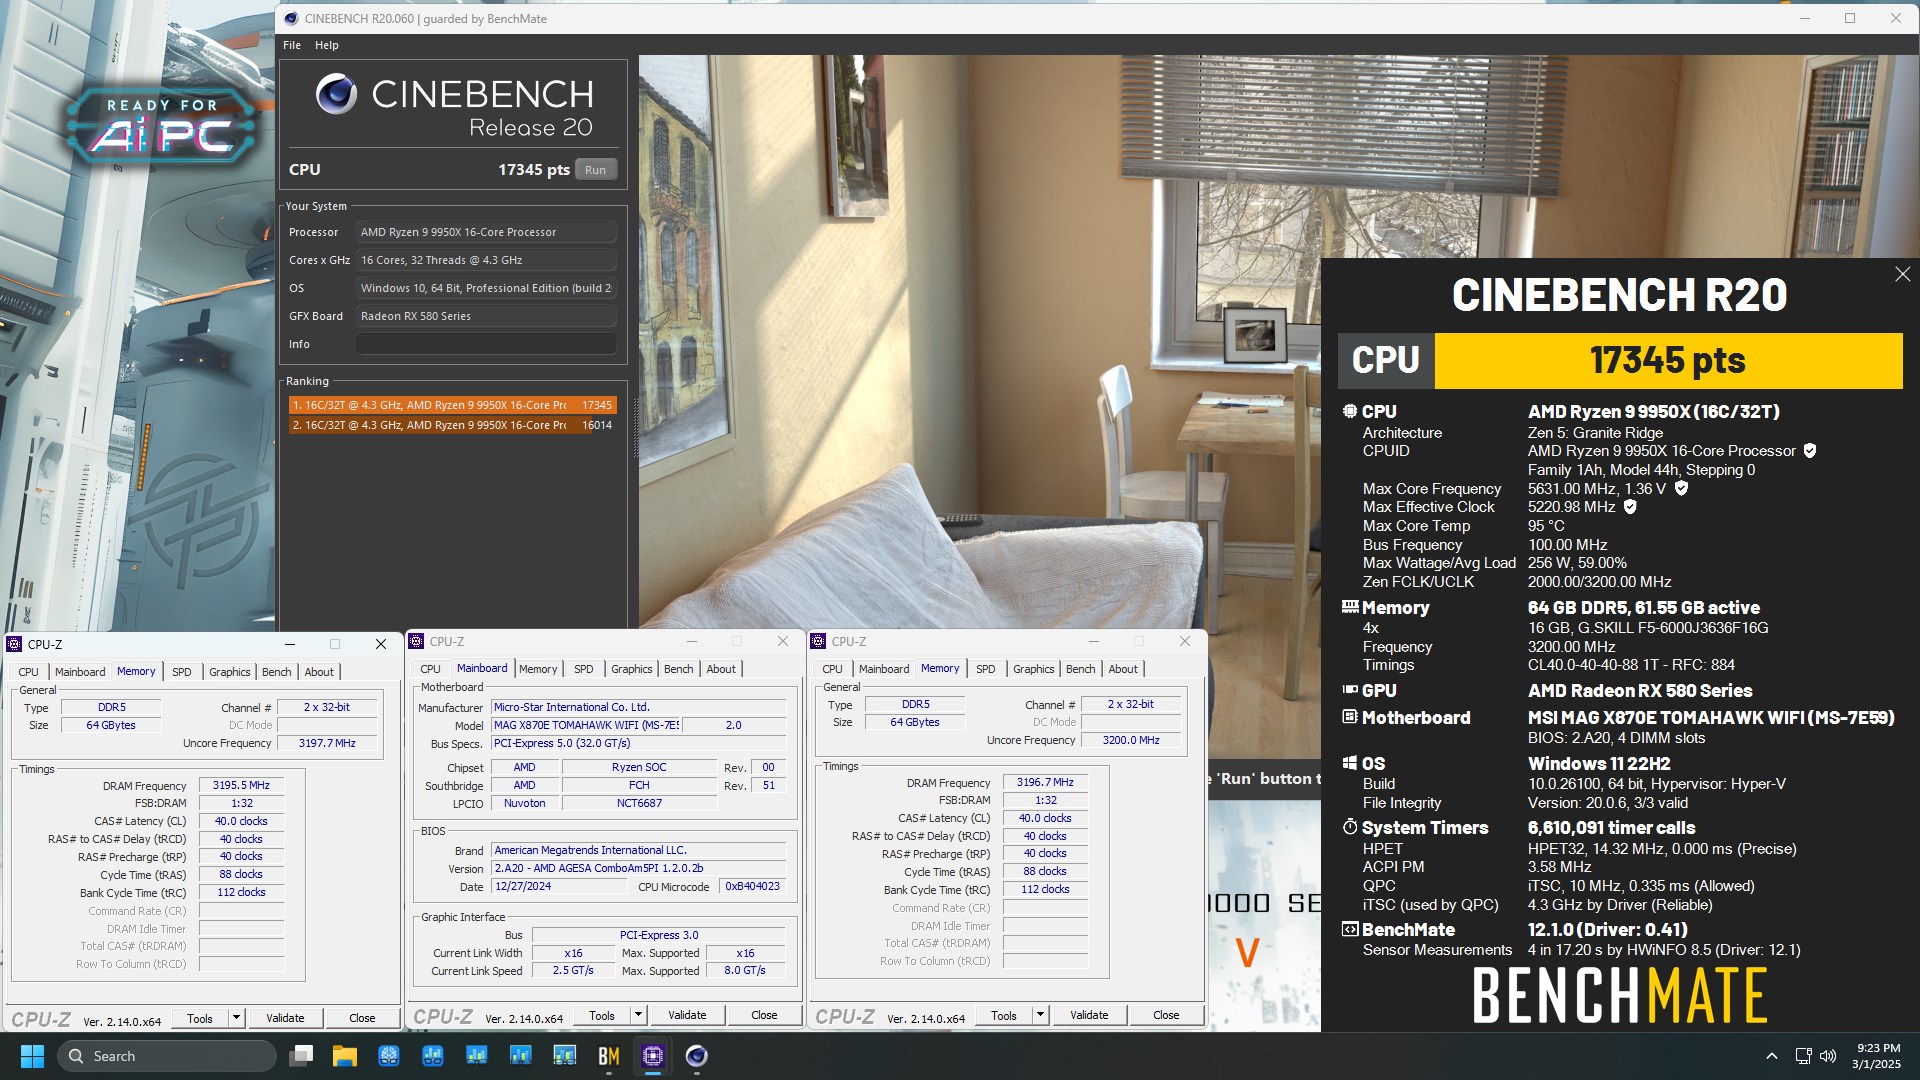Viewport: 1920px width, 1080px height.
Task: Click the title icon of the Mainboard CPU-Z window
Action: [x=417, y=641]
